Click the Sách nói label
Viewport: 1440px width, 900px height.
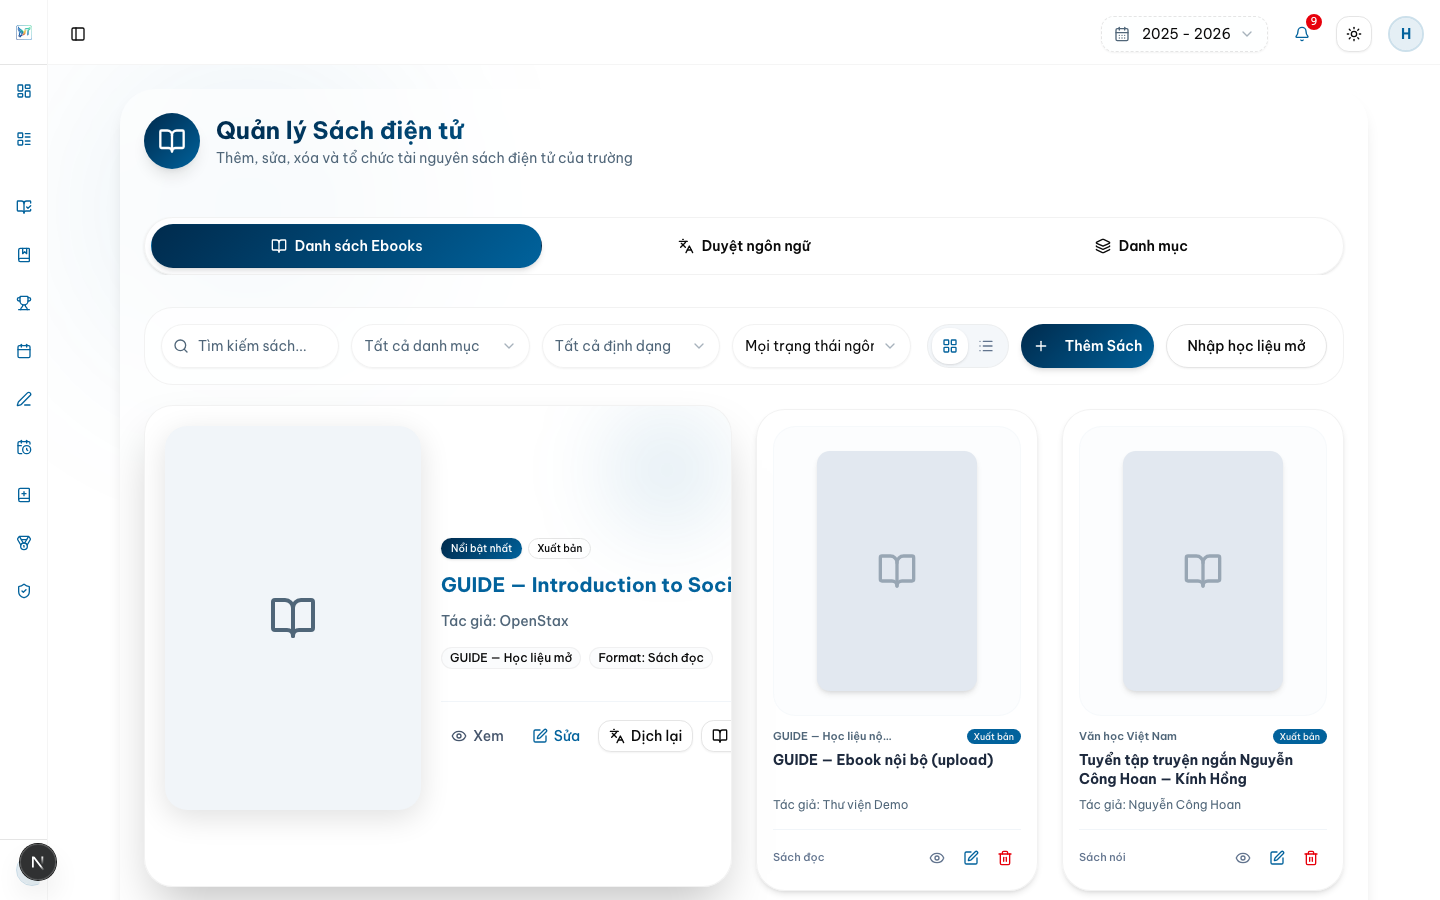(1102, 858)
